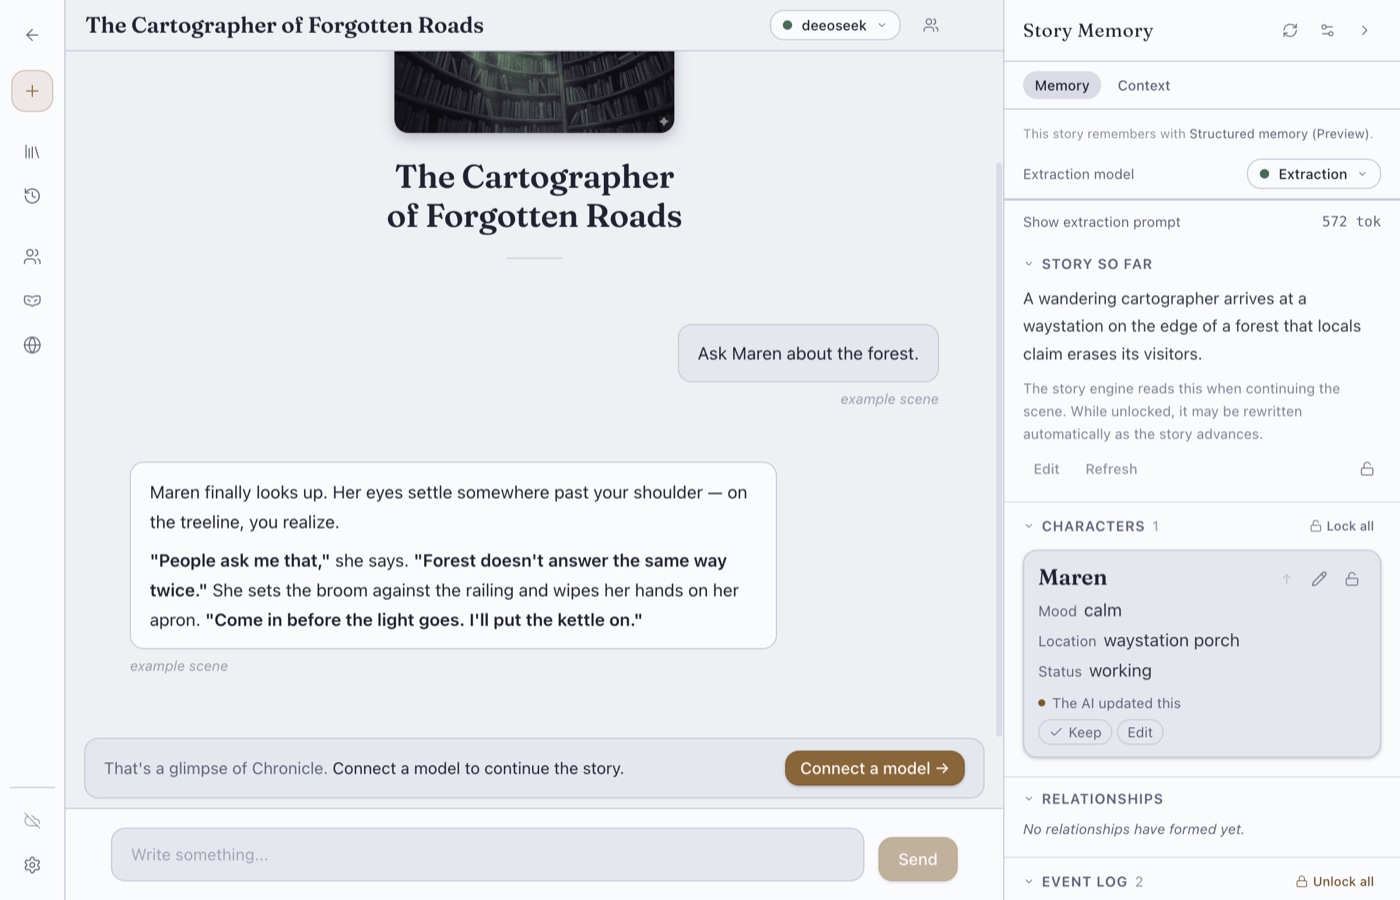Open settings gear in sidebar
1400x900 pixels.
coord(32,865)
